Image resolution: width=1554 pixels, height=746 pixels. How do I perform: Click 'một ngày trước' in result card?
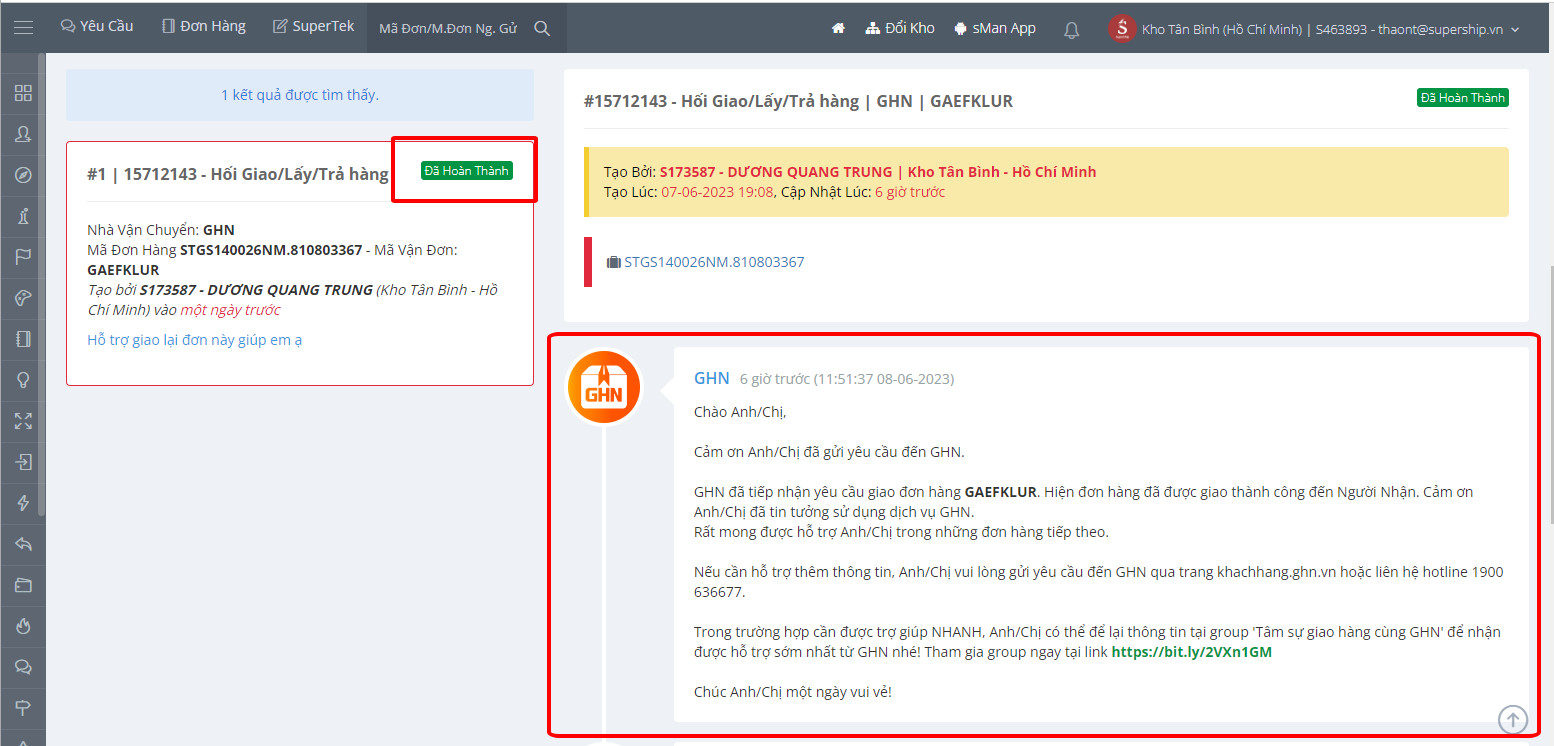(230, 310)
